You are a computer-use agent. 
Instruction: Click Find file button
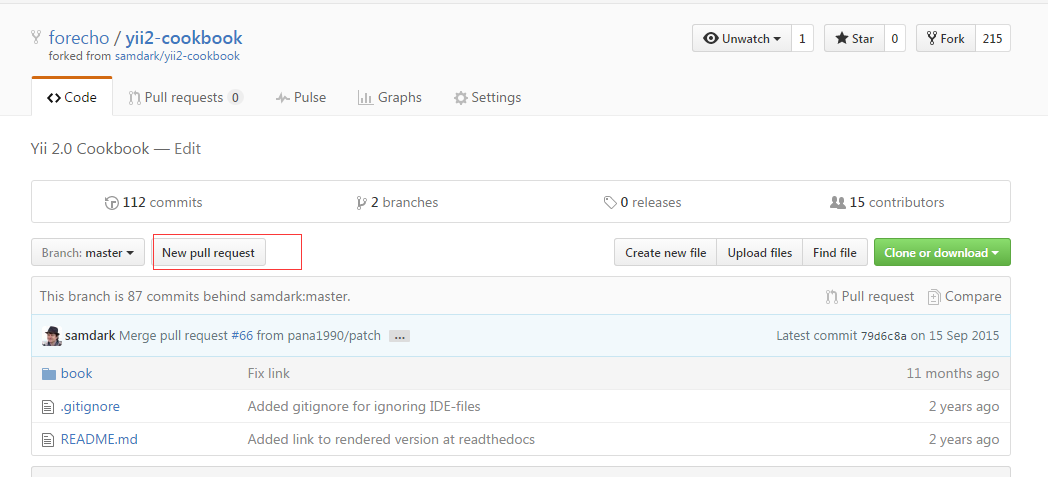(835, 253)
